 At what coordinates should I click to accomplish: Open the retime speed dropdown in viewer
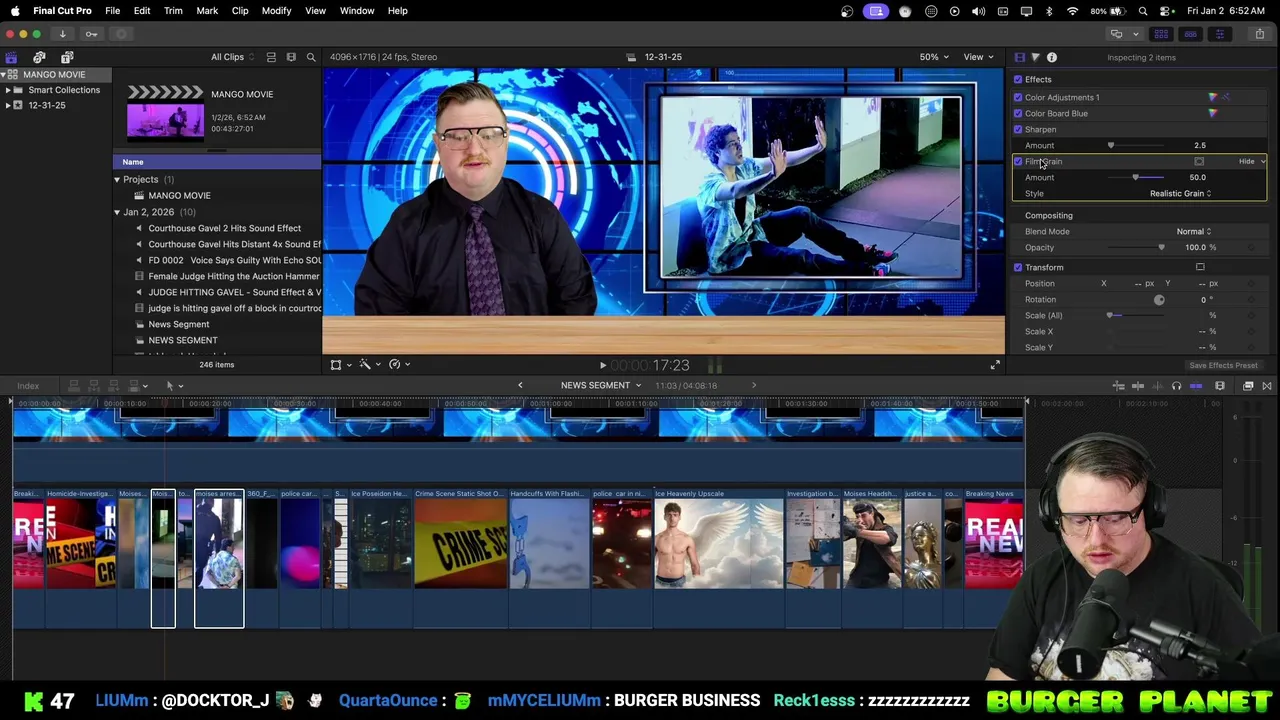pos(398,365)
